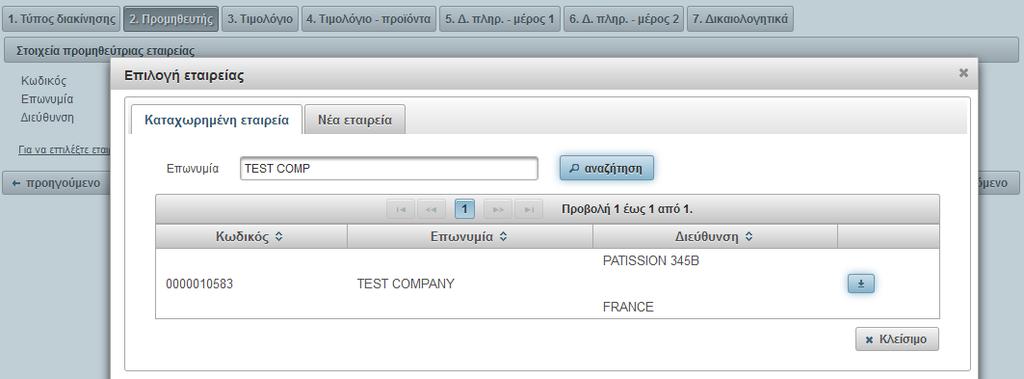Open step 1. Τύπος διακίνησης
1024x379 pixels.
point(61,19)
